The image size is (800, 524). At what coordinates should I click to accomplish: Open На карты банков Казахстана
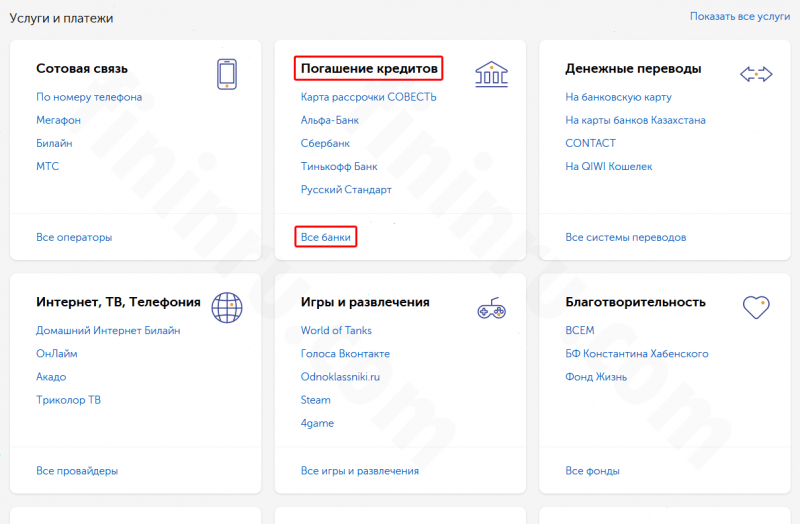[635, 120]
